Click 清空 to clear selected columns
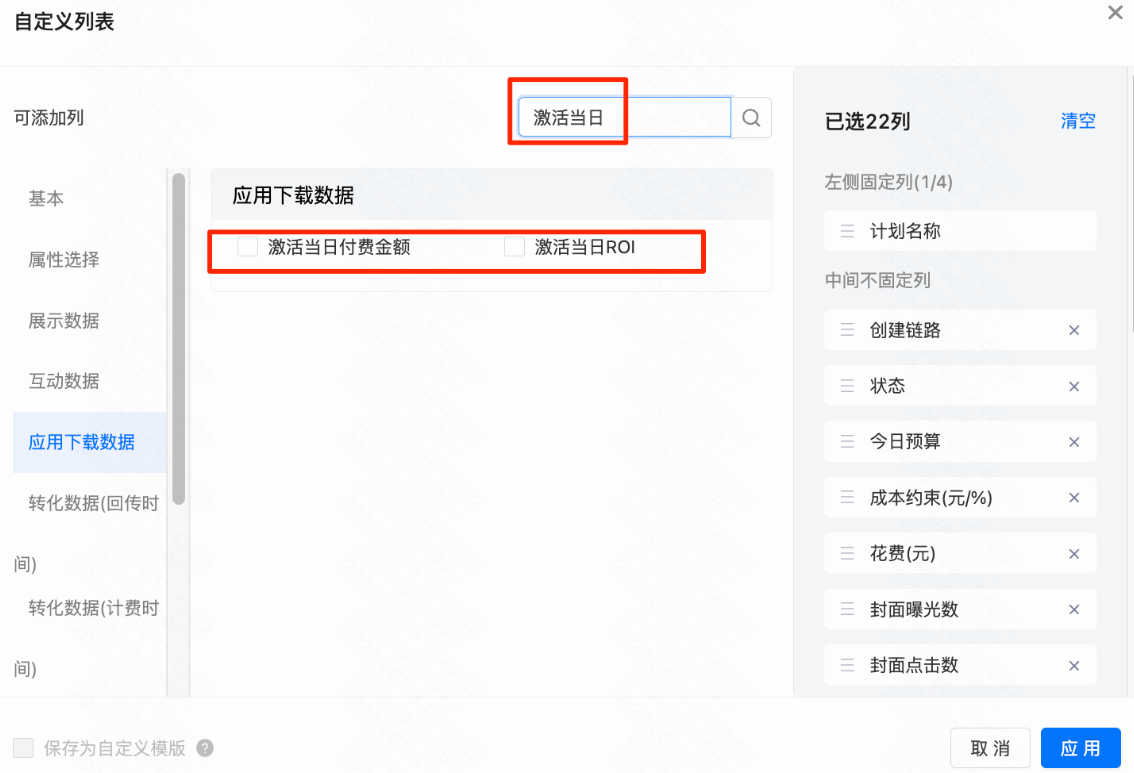The image size is (1134, 773). tap(1077, 121)
